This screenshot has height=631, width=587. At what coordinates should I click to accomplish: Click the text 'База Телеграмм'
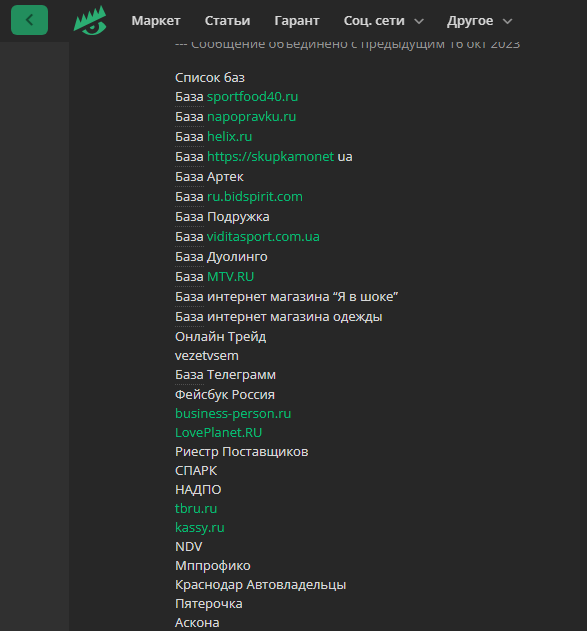[x=225, y=375]
